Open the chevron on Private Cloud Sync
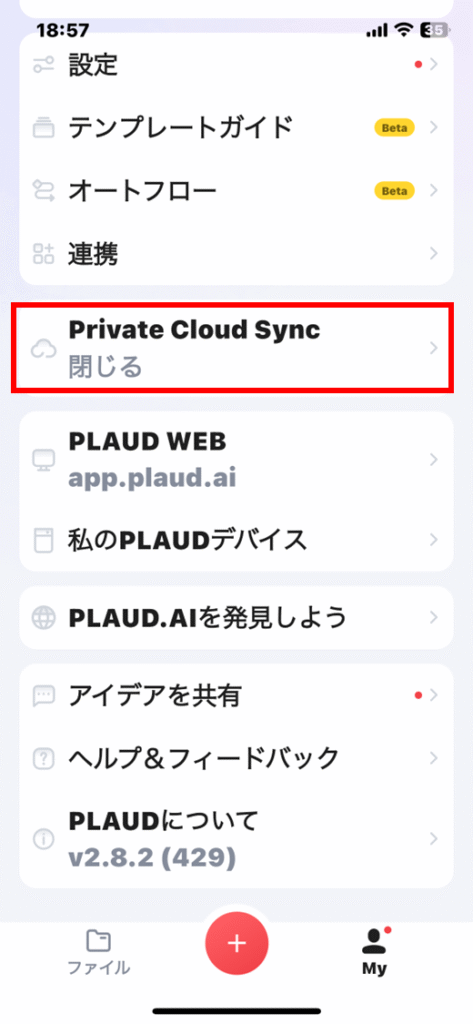The image size is (473, 1024). [x=433, y=348]
